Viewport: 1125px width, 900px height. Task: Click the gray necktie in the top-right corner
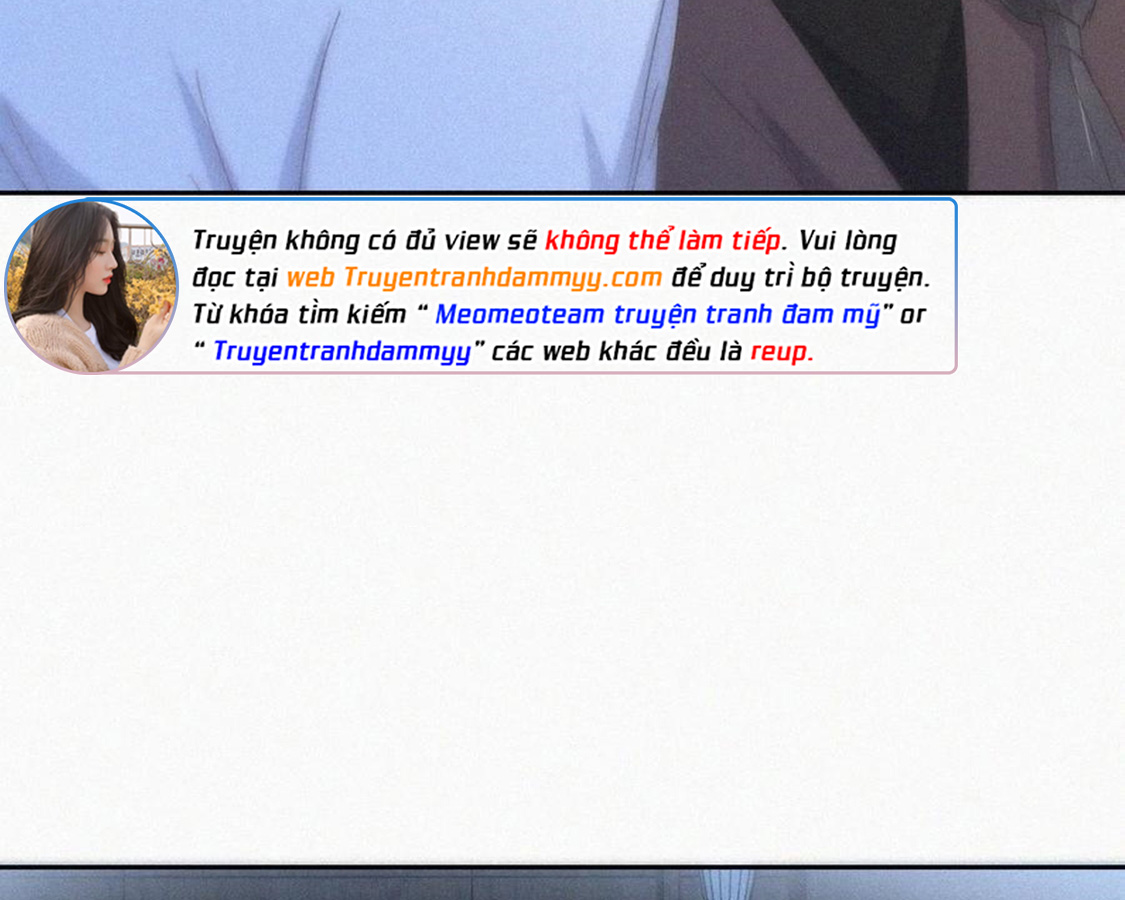tap(1075, 90)
